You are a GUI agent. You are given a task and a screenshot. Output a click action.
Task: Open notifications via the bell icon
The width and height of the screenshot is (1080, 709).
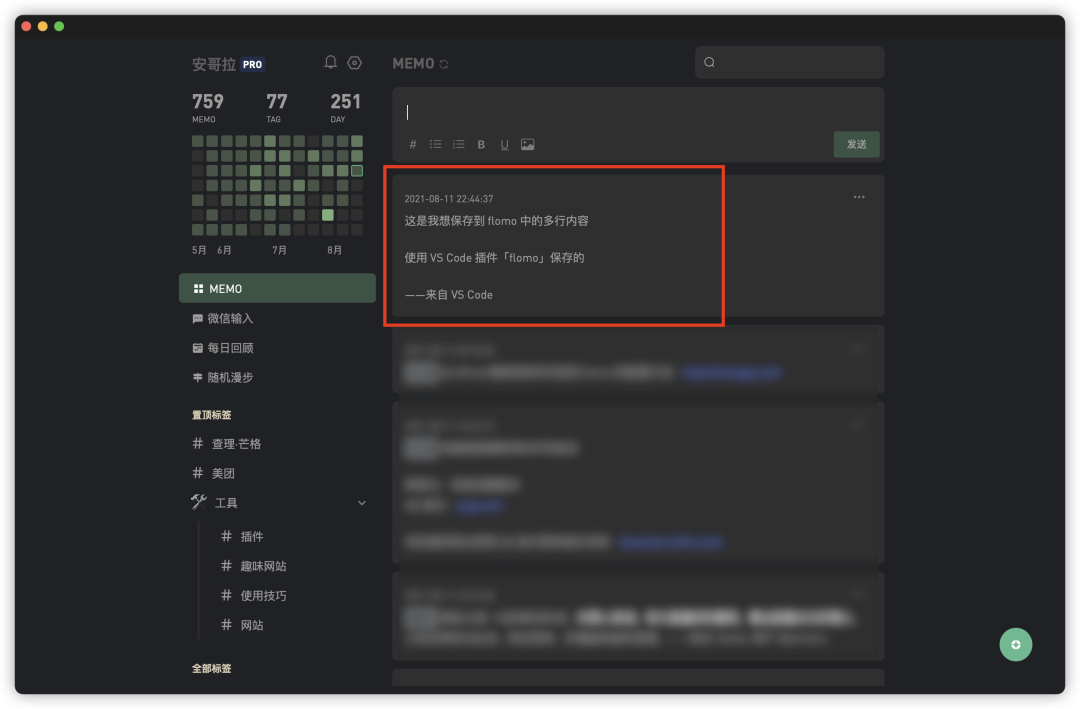(330, 62)
